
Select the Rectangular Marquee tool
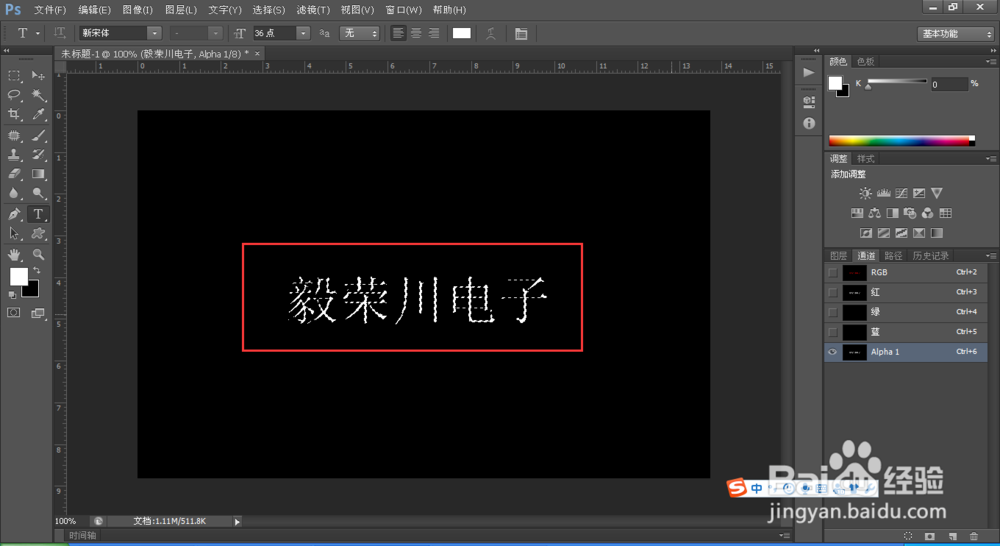(x=13, y=76)
